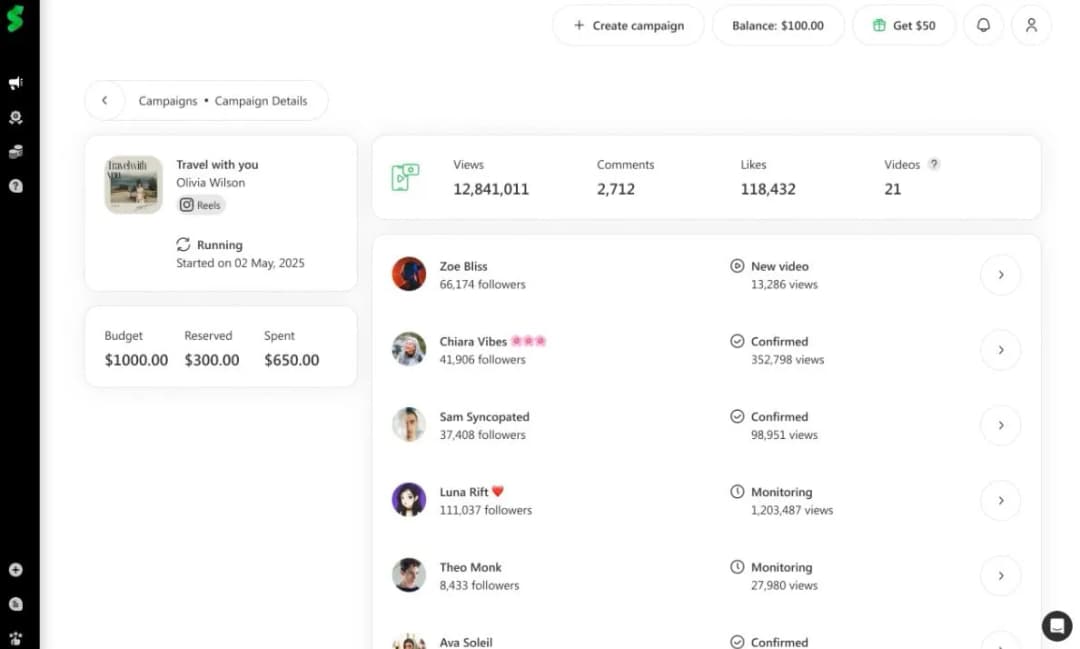Click the 352,798 views text
1080x649 pixels.
pyautogui.click(x=787, y=360)
